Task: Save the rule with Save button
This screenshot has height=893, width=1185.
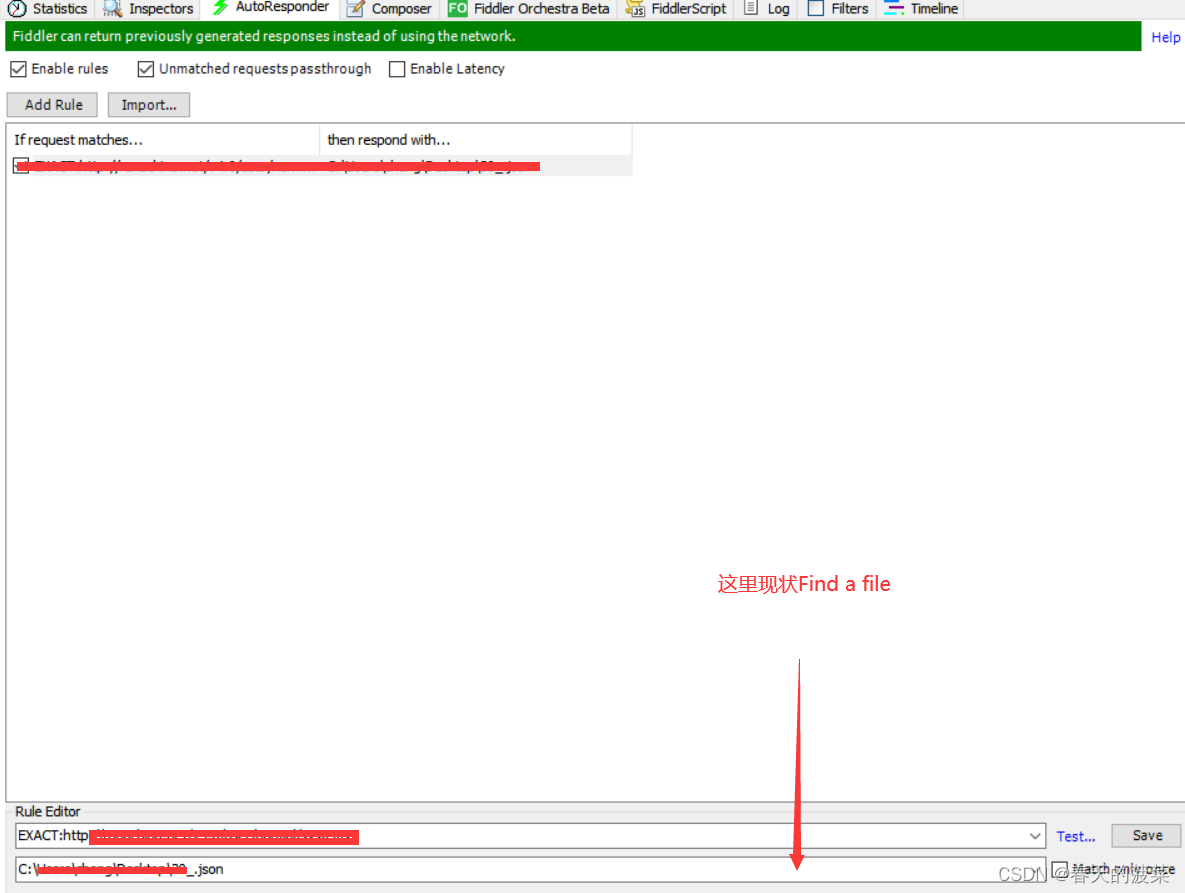Action: pyautogui.click(x=1146, y=836)
